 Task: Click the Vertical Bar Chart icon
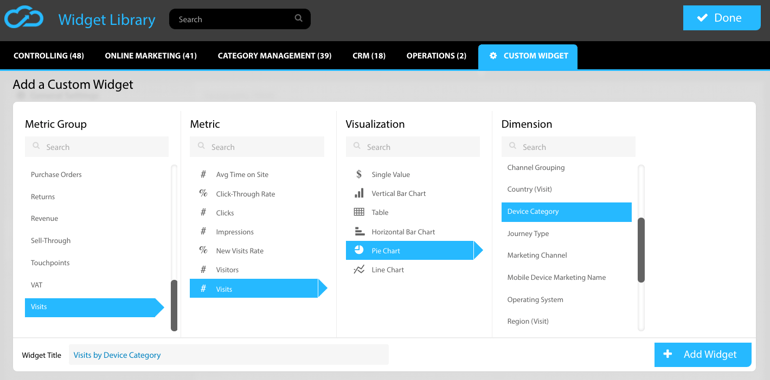point(359,193)
